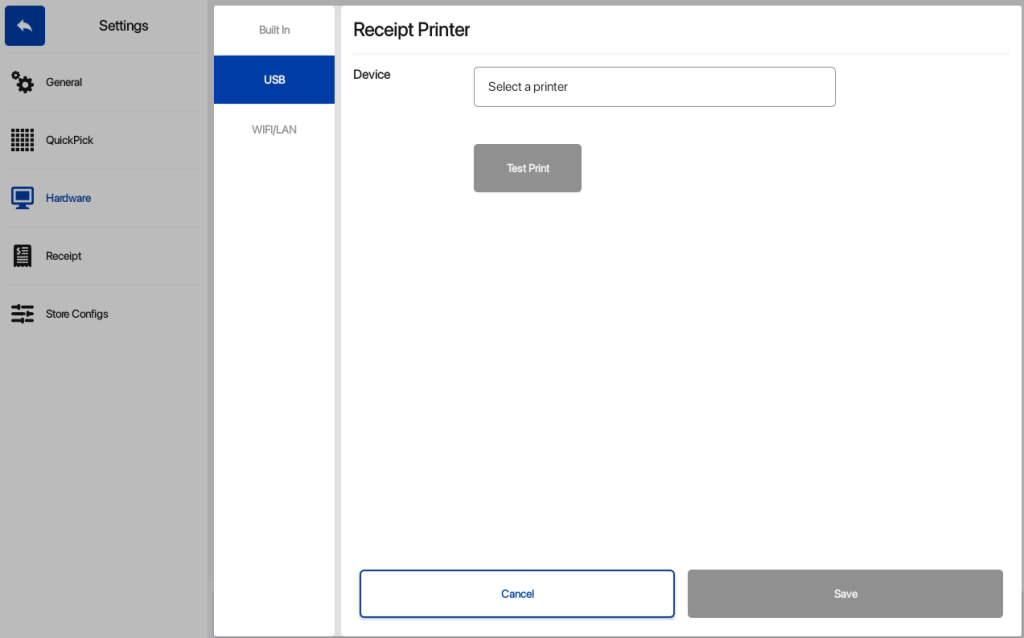
Task: Click the back arrow button
Action: pyautogui.click(x=25, y=25)
